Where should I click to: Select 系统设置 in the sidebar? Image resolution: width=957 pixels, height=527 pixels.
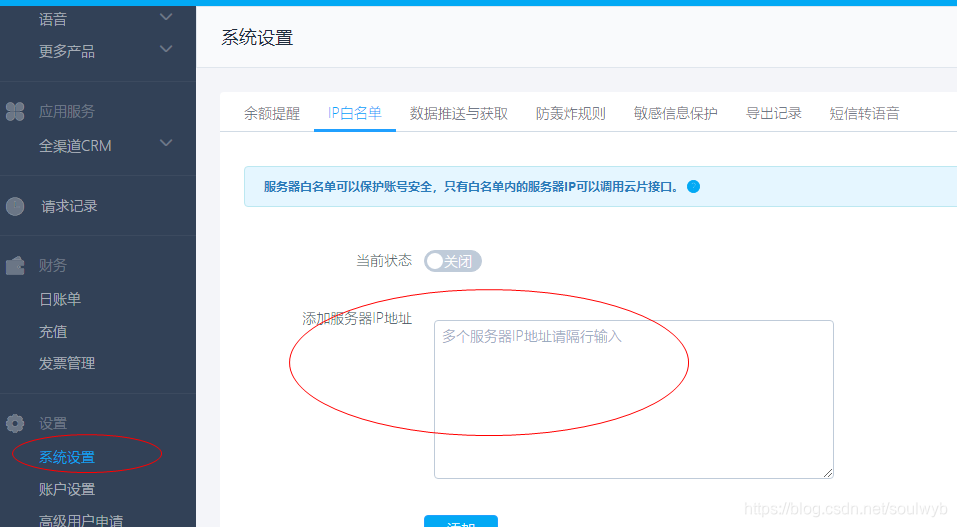[67, 457]
